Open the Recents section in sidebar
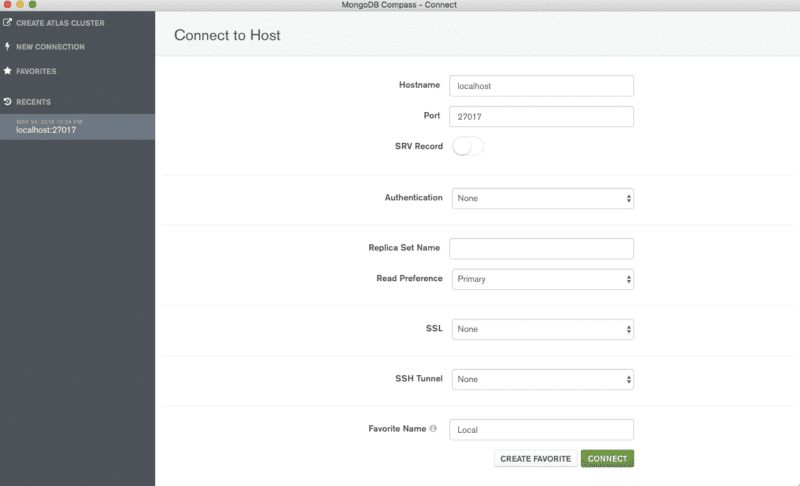 (x=33, y=102)
